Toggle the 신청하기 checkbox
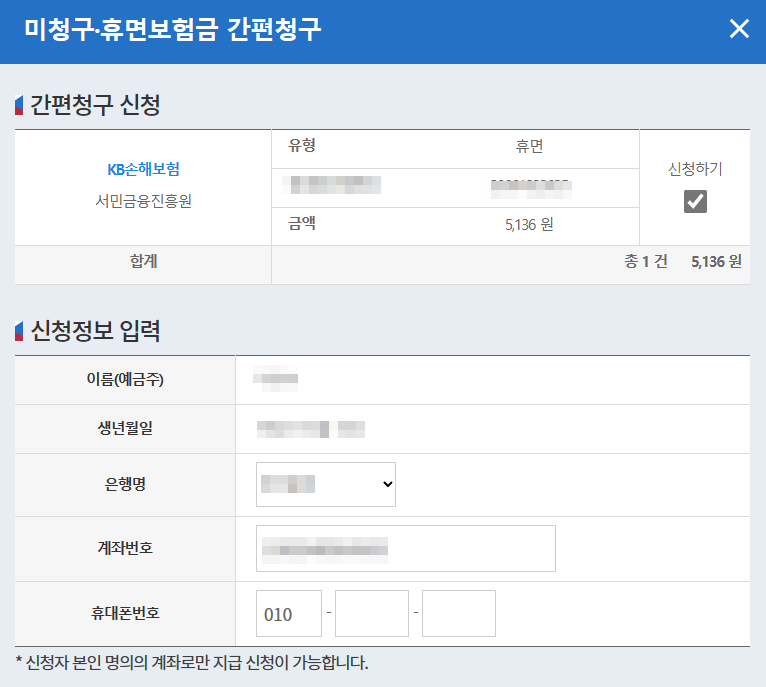The width and height of the screenshot is (766, 687). (695, 201)
